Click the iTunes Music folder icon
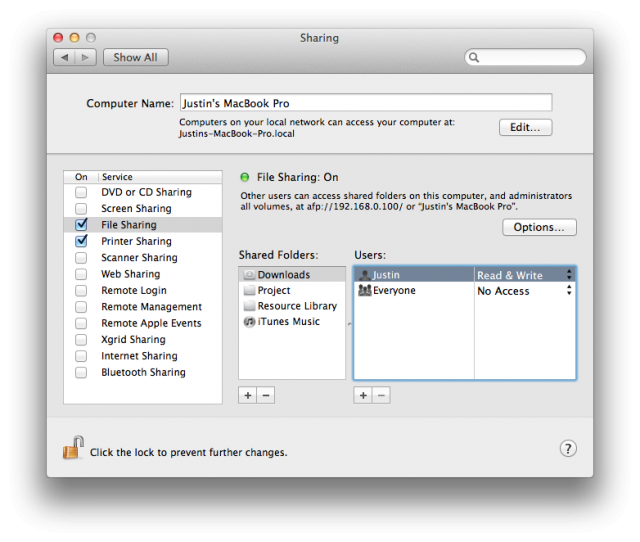 (249, 322)
